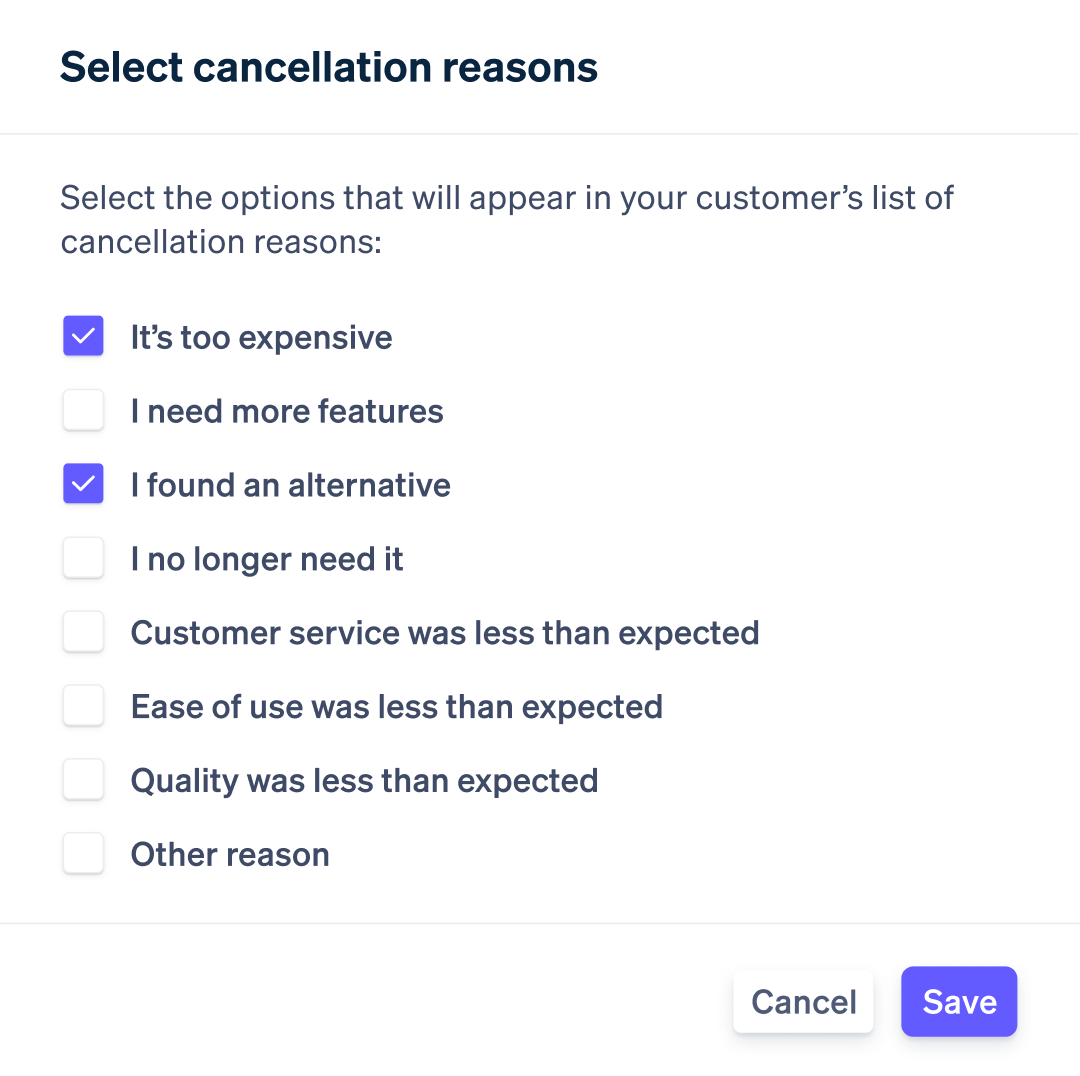Click the "Ease of use was less than expected" text
This screenshot has width=1080, height=1076.
coord(396,708)
